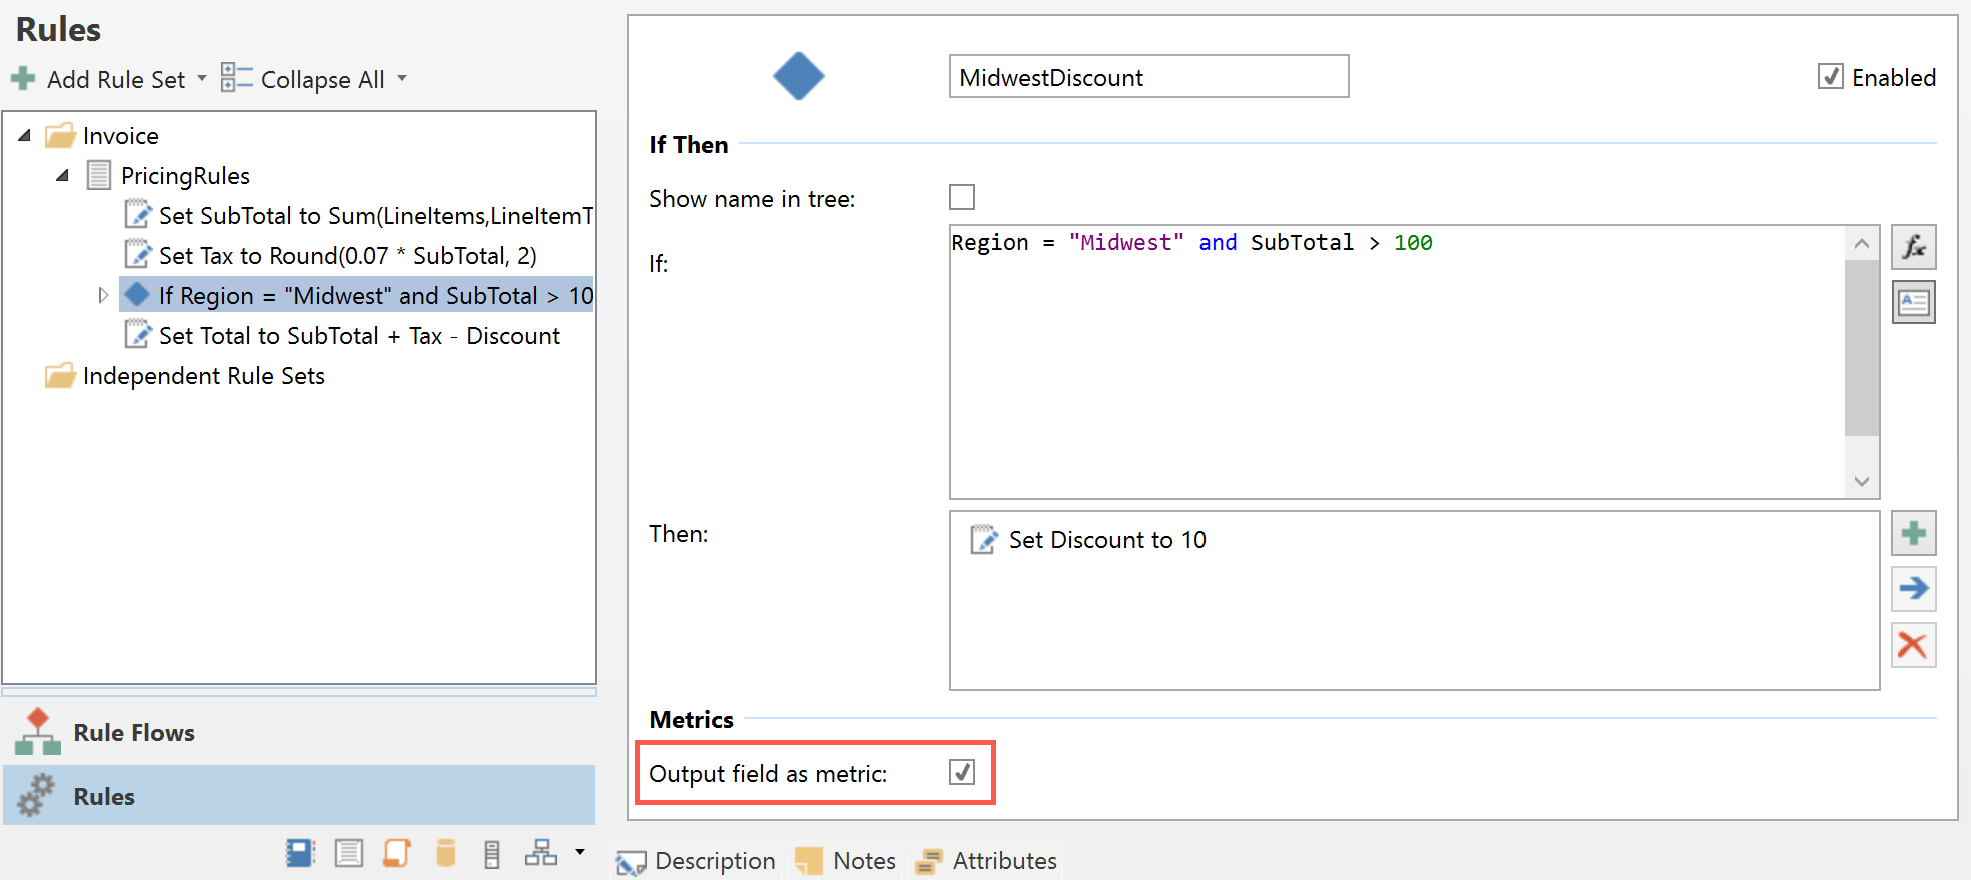Click the MidwestDiscount name field
1971x880 pixels.
click(x=1148, y=77)
